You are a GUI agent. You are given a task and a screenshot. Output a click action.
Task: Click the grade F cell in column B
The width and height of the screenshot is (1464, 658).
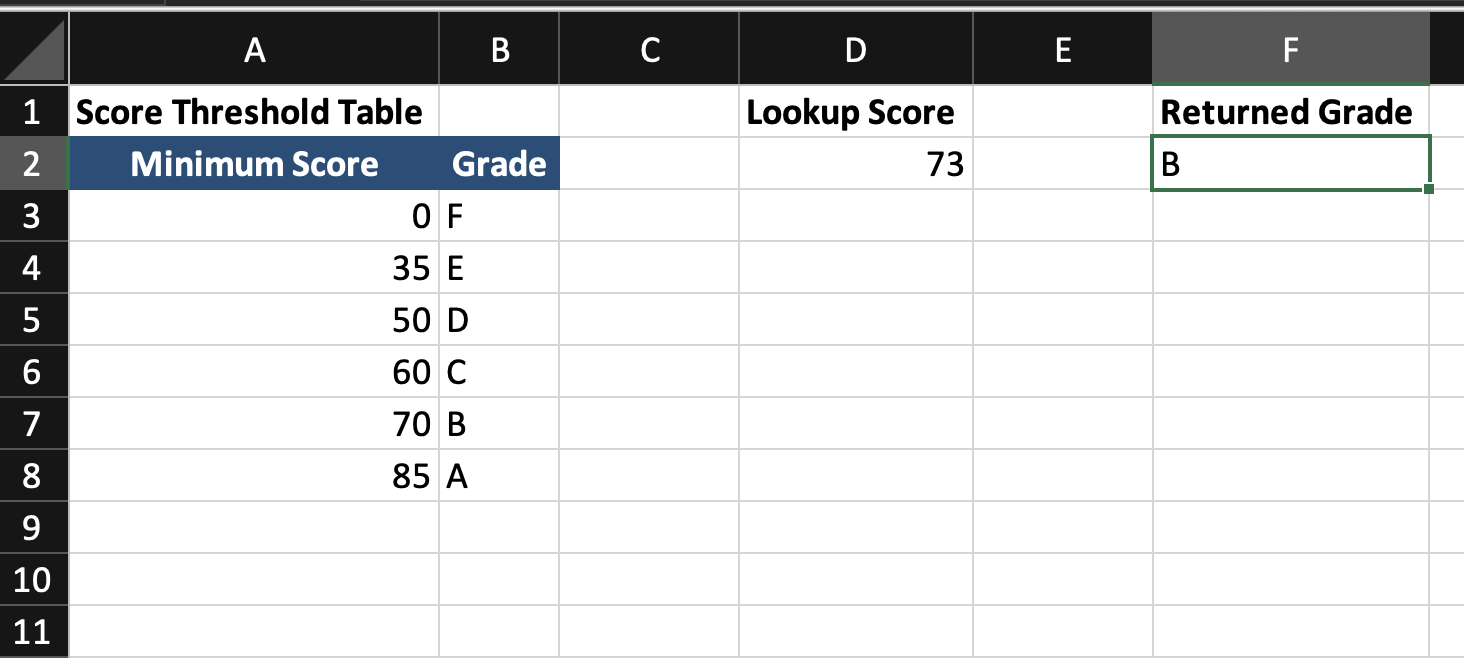pos(499,216)
